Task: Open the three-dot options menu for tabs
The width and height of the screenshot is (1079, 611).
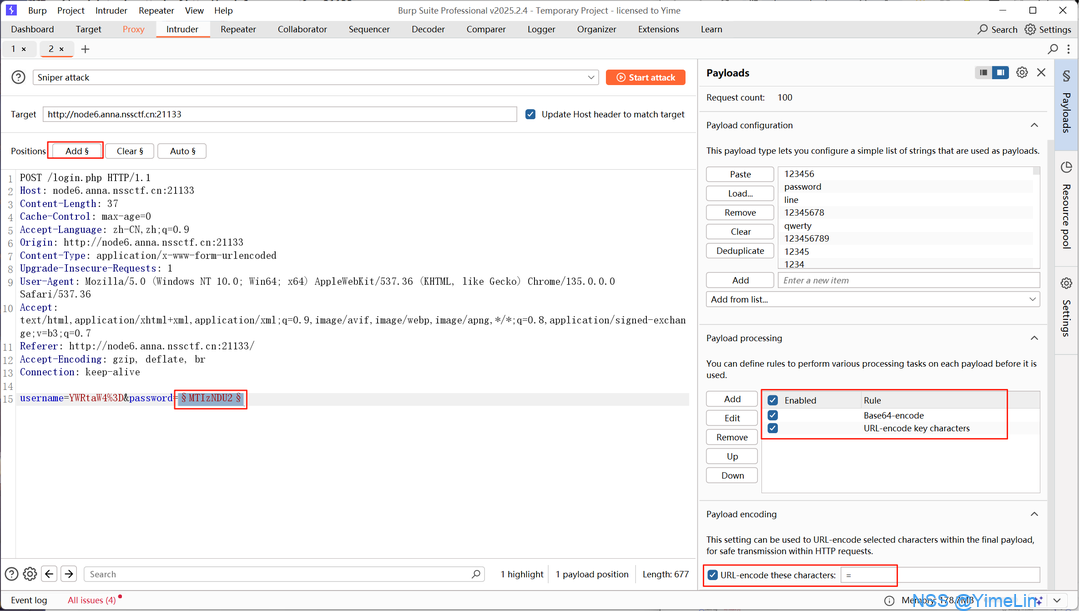Action: tap(1069, 49)
